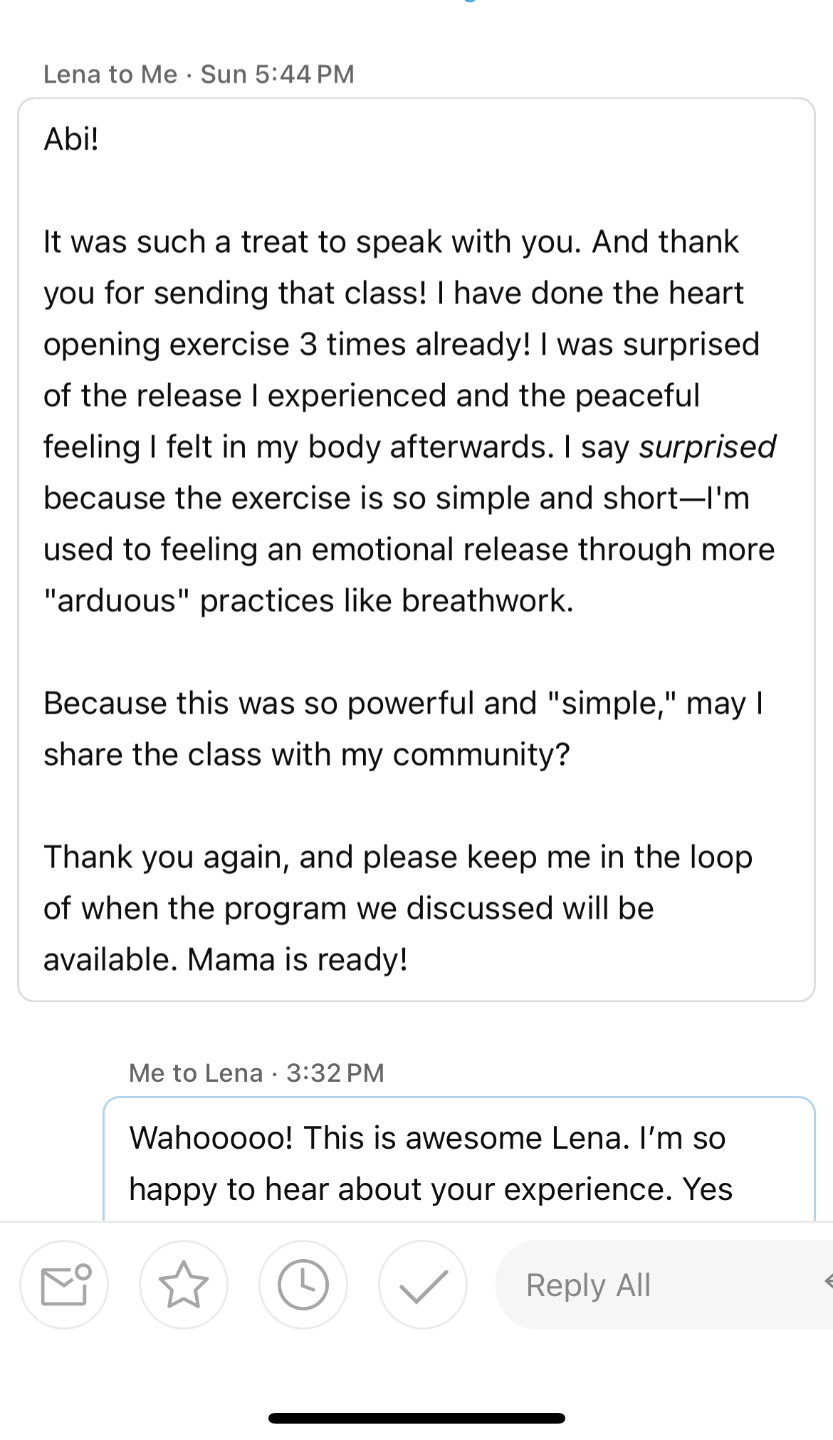Star this email conversation
833x1440 pixels.
point(183,1285)
